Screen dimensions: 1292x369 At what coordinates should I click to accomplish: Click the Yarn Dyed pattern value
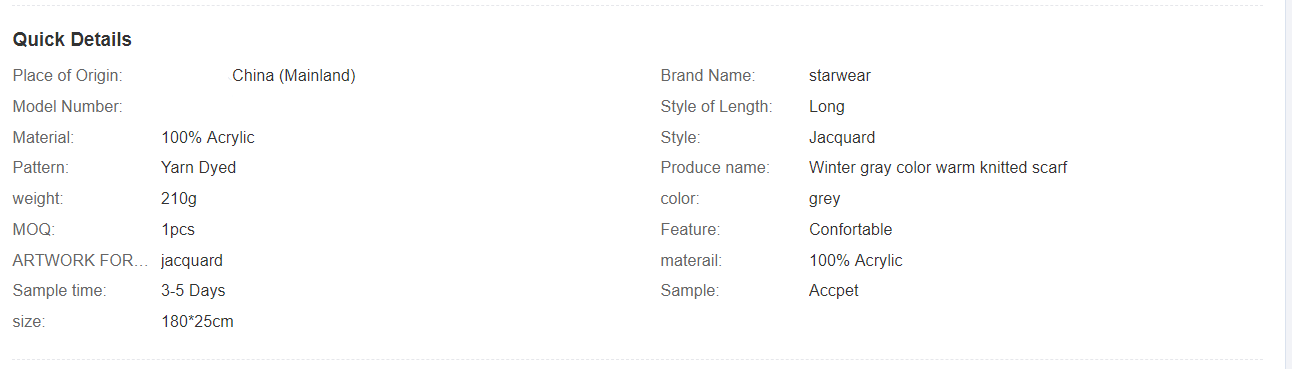pyautogui.click(x=198, y=168)
